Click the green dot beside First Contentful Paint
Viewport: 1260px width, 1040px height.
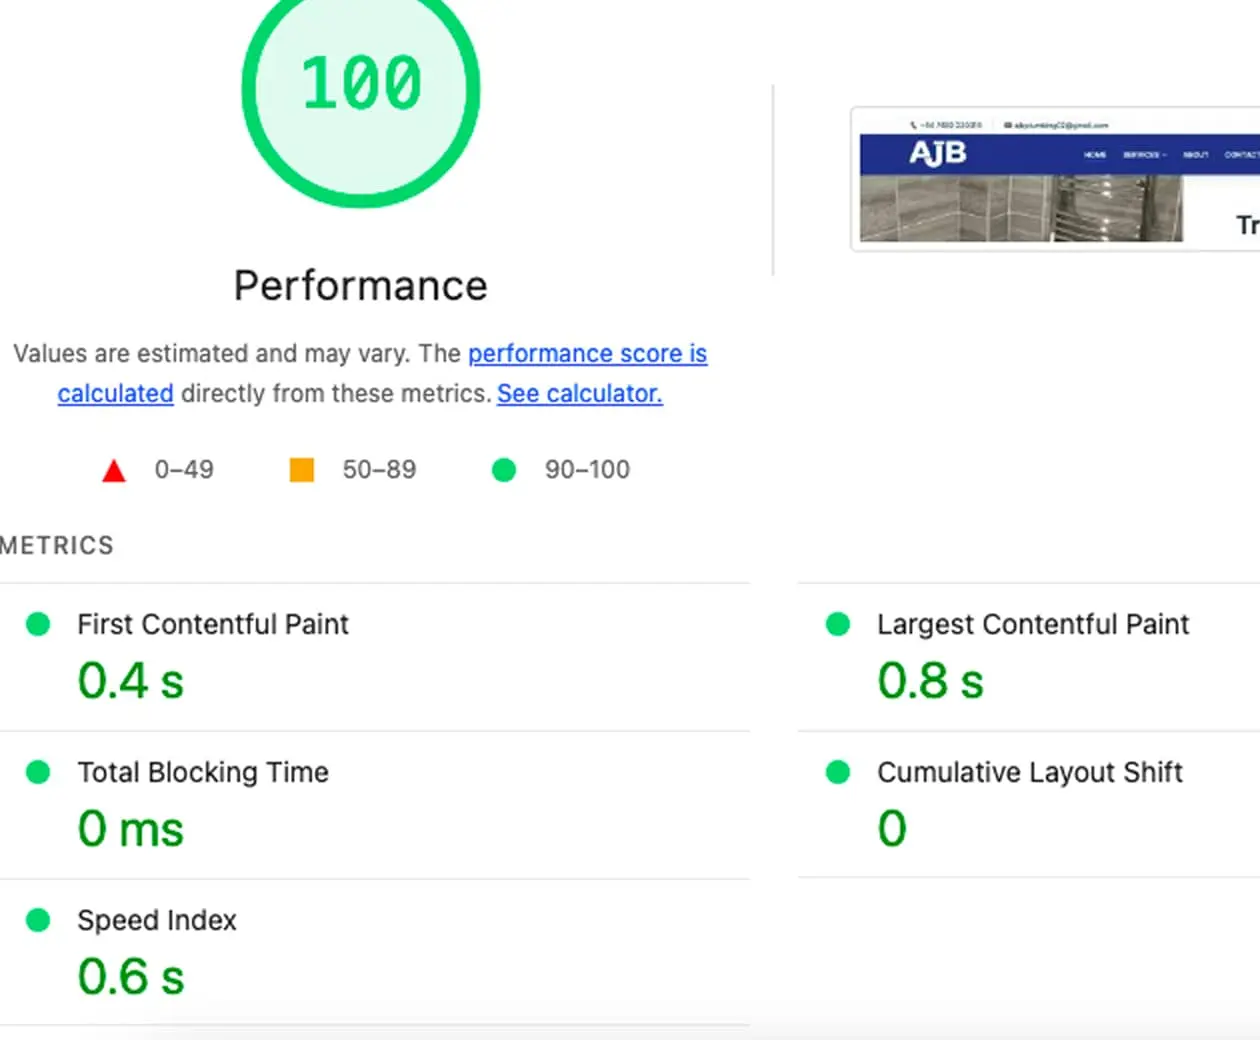pos(38,624)
